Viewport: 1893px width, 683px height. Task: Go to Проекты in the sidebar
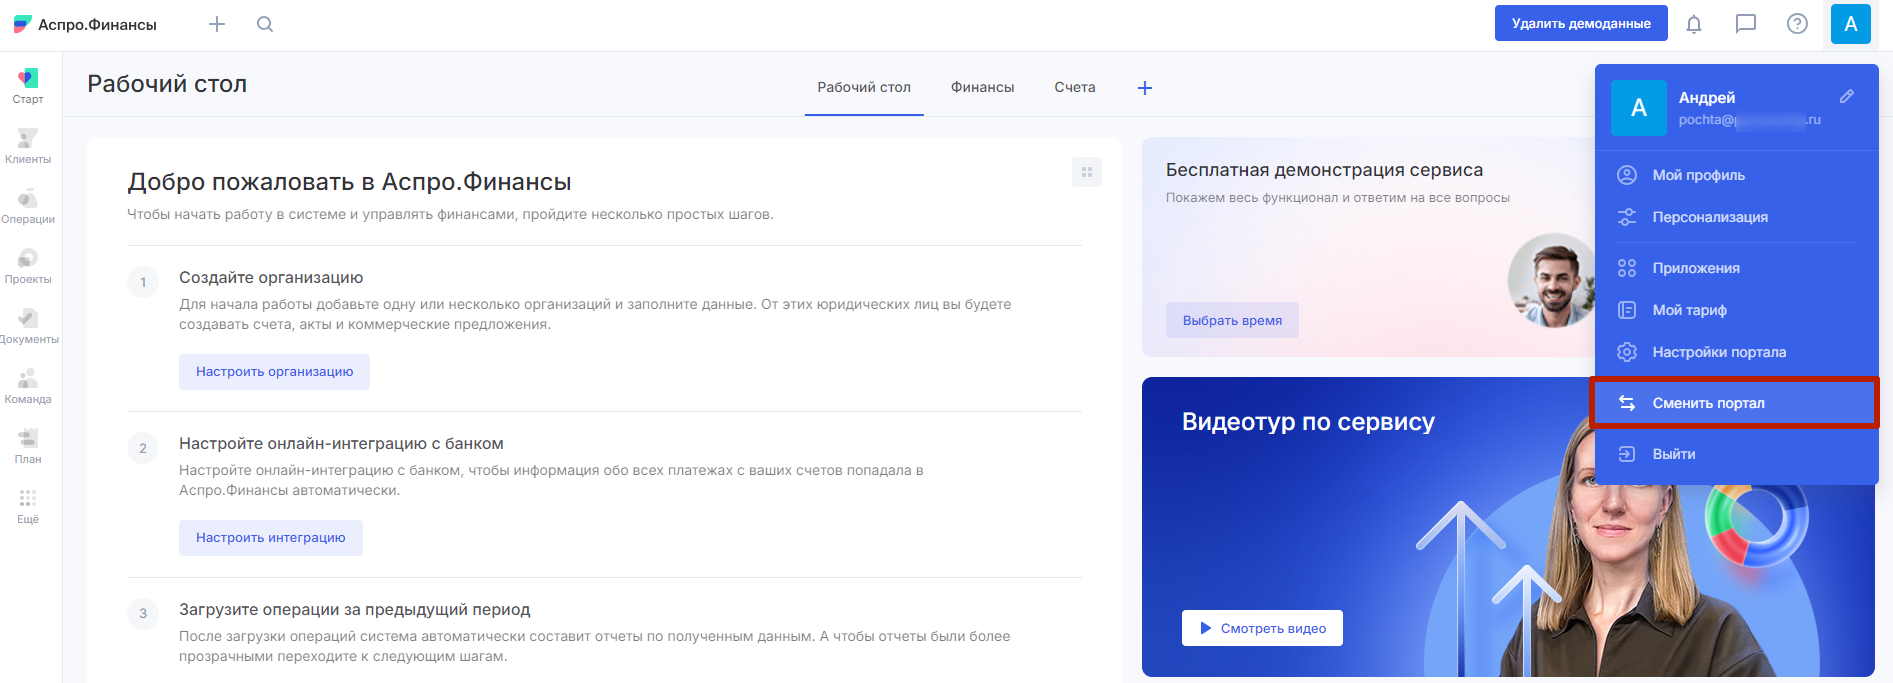pos(28,266)
